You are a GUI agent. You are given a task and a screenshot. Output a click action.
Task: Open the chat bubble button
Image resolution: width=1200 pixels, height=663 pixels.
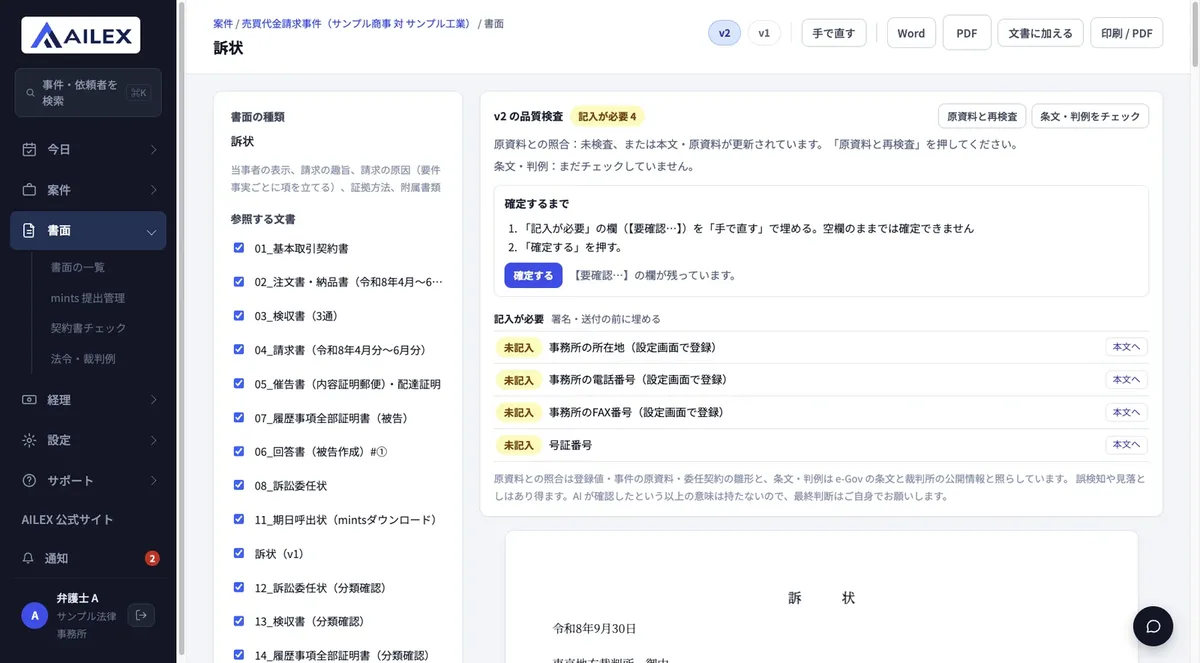point(1153,626)
